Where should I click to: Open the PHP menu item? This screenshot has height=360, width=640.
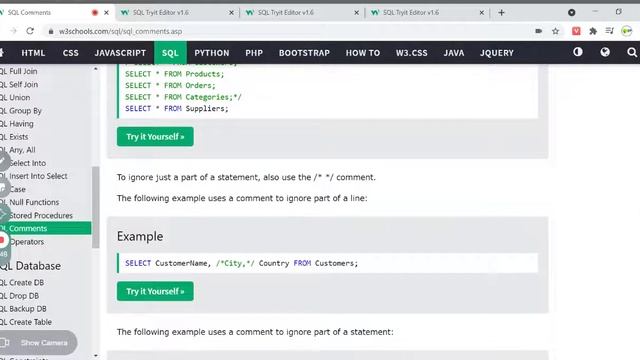(x=254, y=53)
